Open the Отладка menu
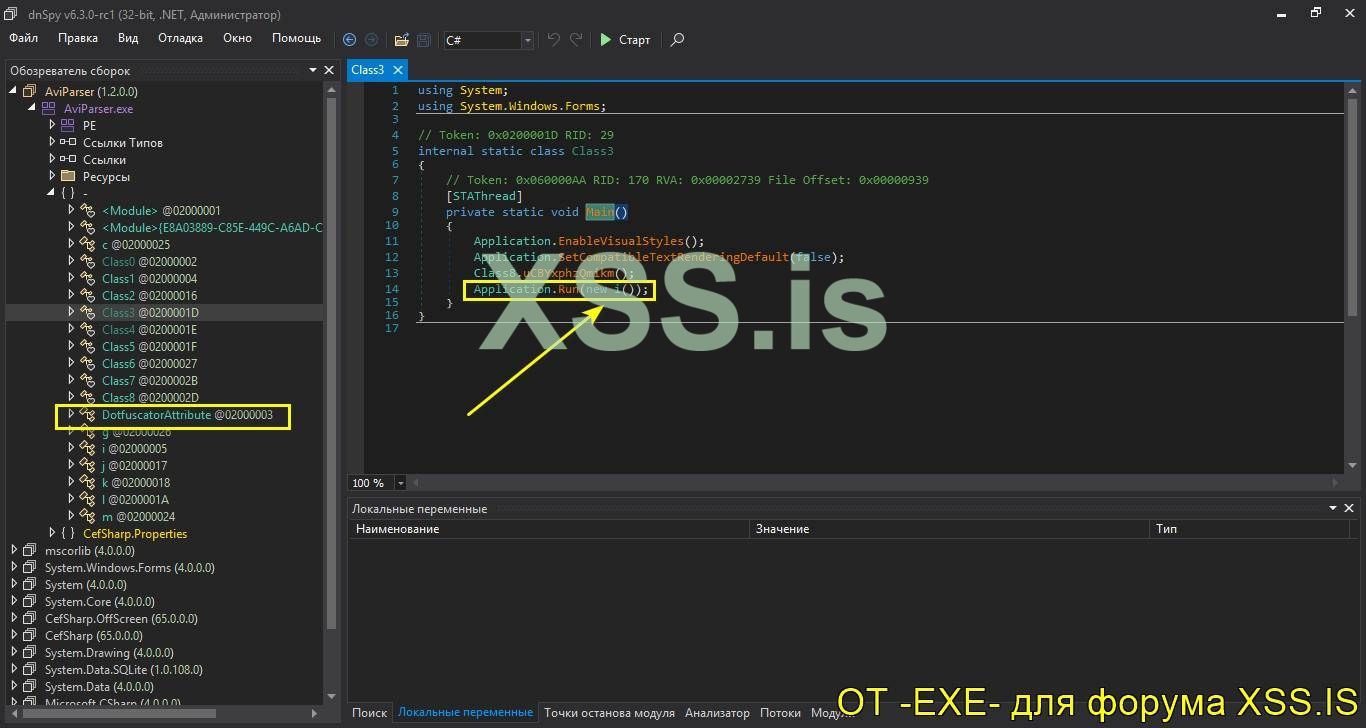This screenshot has width=1366, height=728. point(180,38)
